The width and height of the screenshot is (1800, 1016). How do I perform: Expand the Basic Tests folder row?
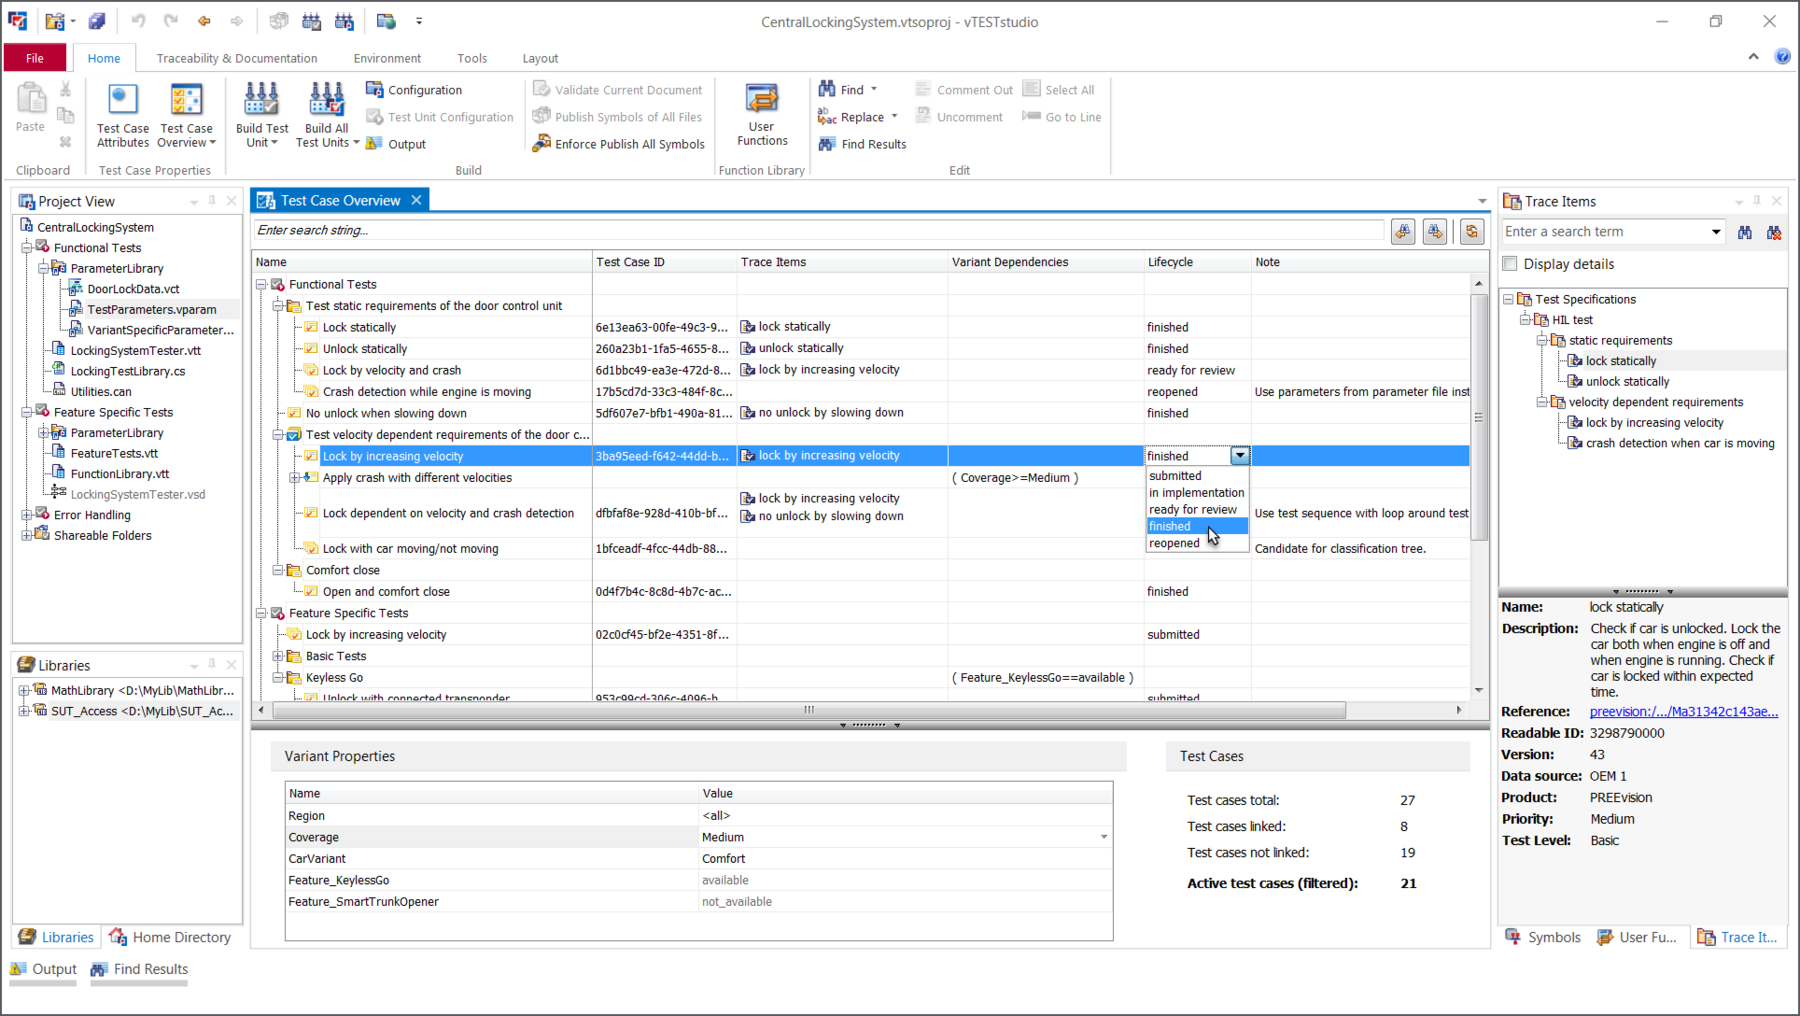[x=278, y=656]
